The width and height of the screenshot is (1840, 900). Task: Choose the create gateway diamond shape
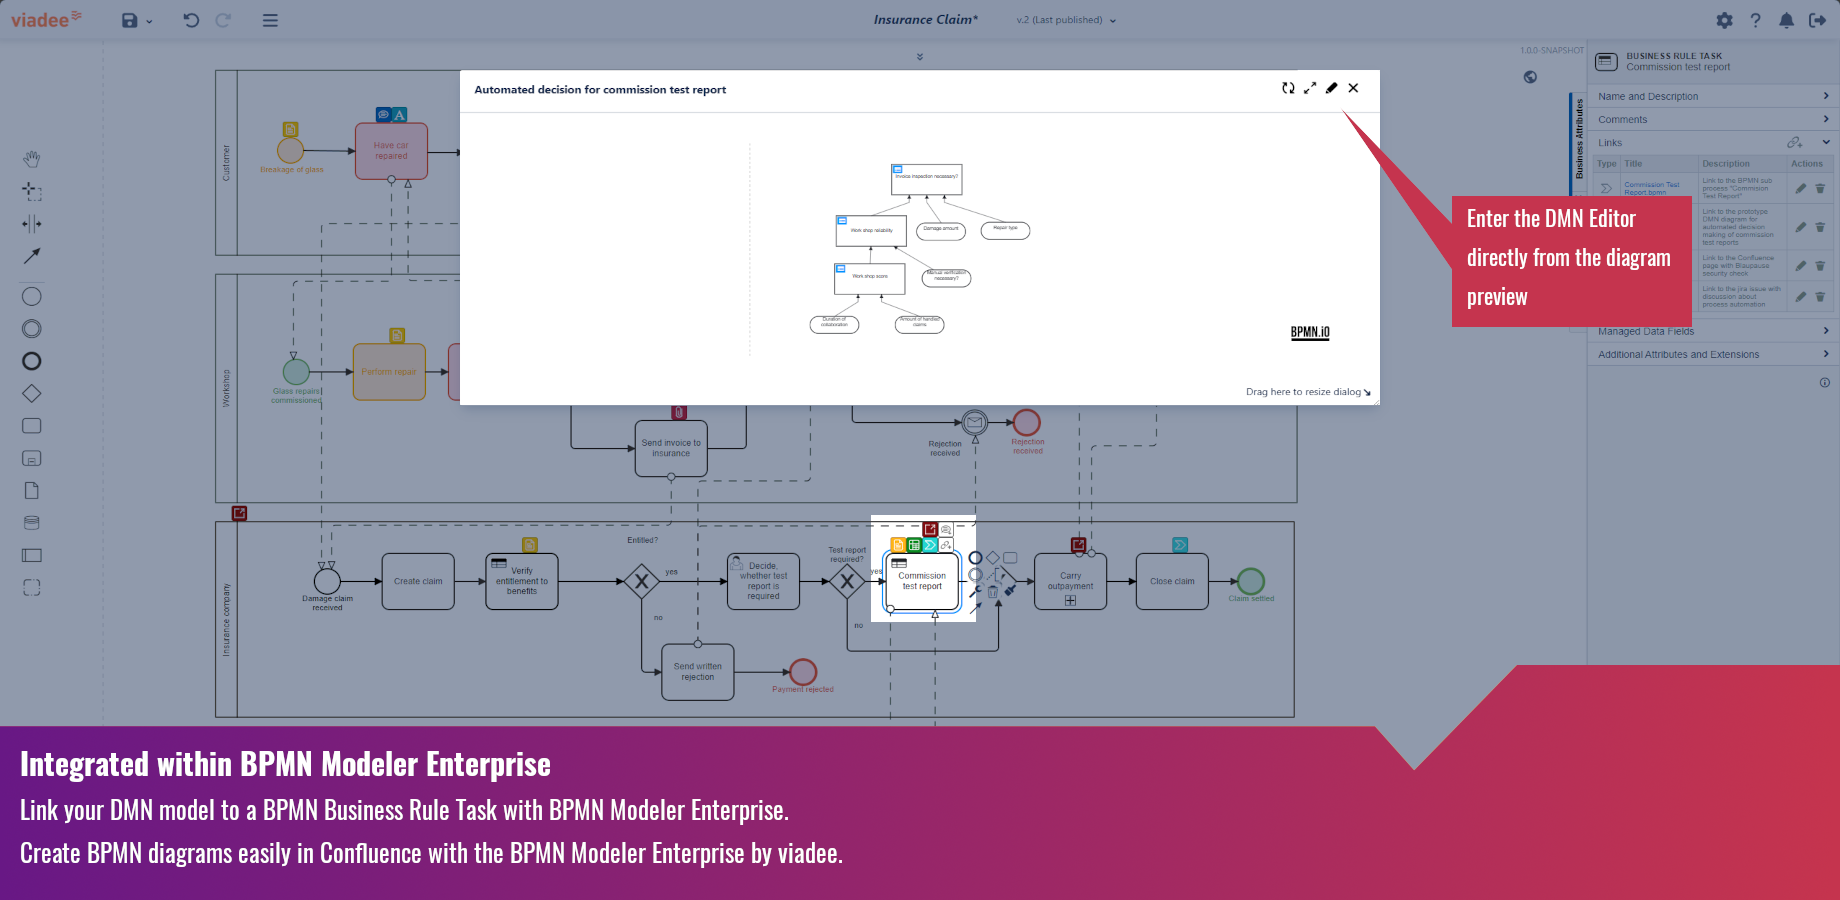(x=32, y=393)
